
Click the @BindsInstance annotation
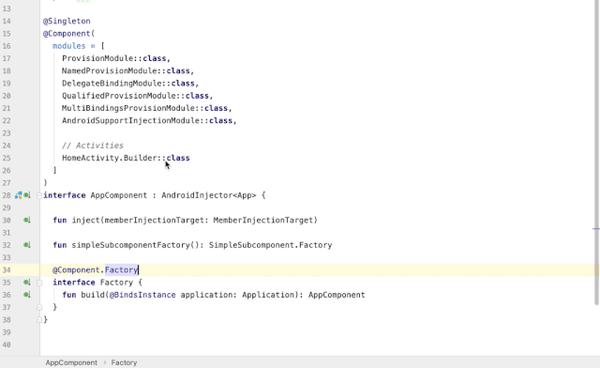(x=142, y=295)
